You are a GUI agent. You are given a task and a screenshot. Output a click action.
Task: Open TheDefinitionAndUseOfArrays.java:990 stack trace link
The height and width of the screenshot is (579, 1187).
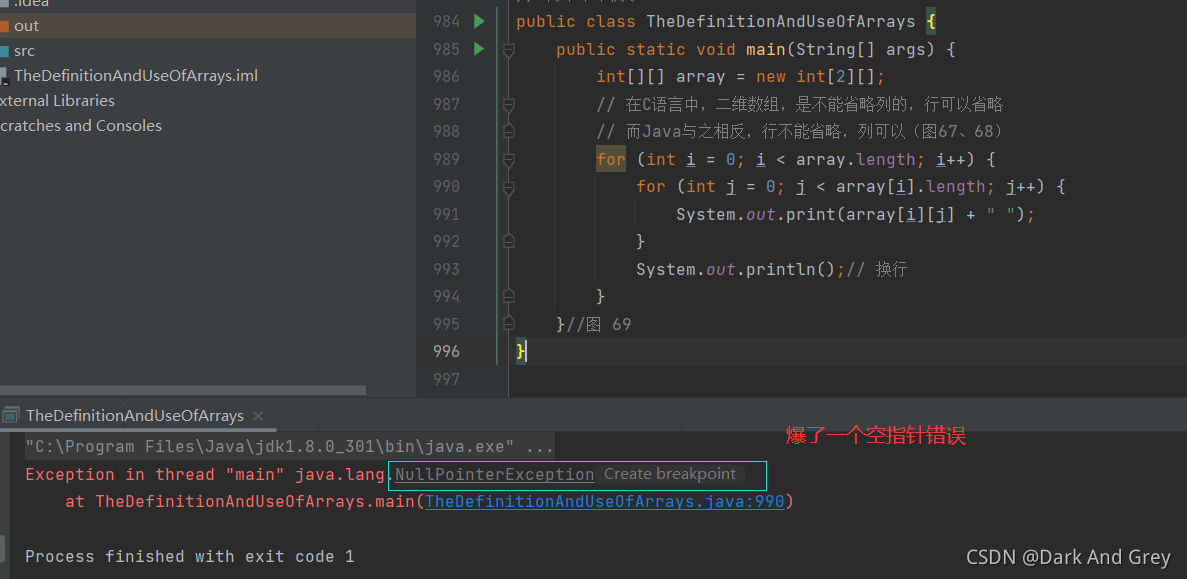pyautogui.click(x=605, y=501)
